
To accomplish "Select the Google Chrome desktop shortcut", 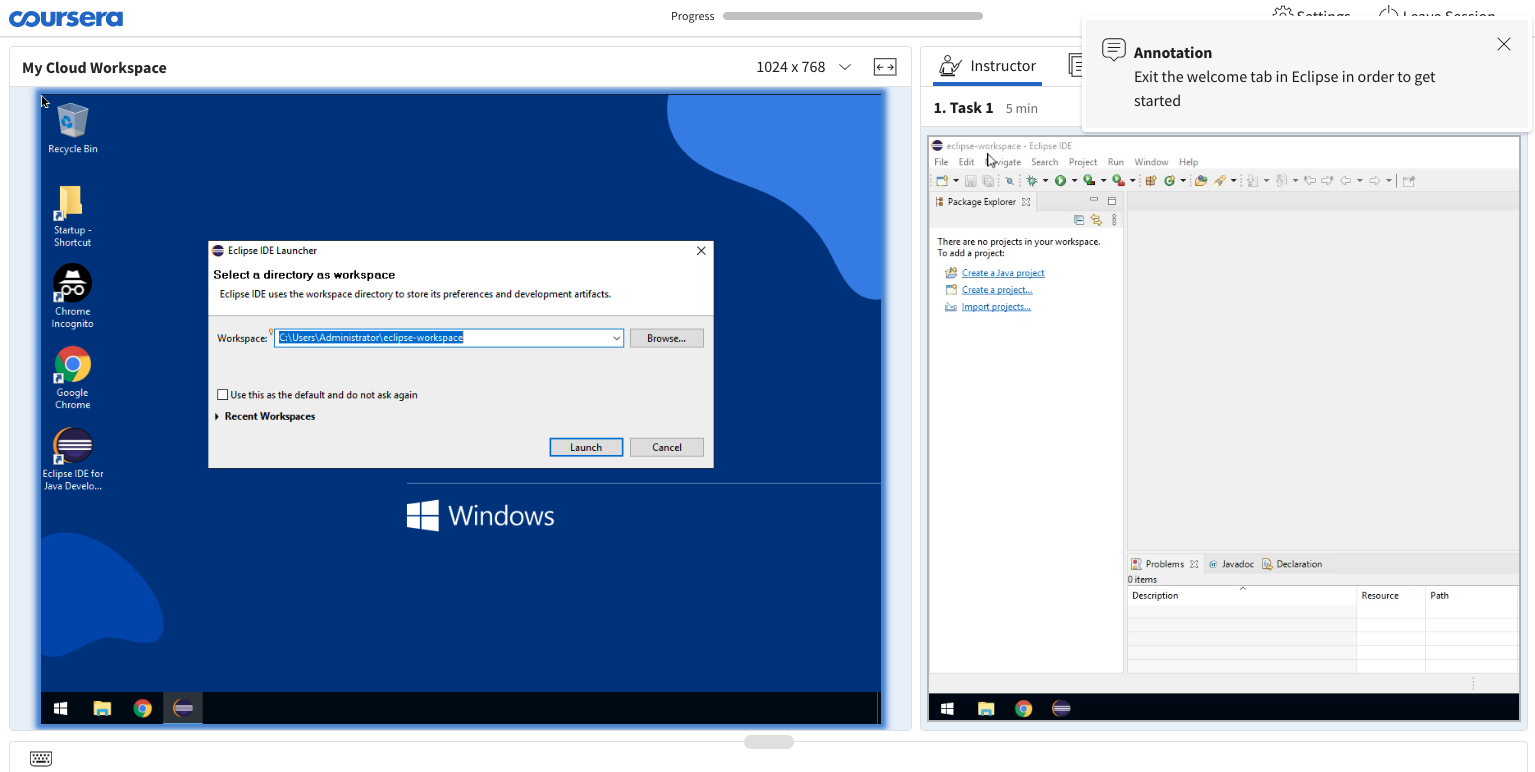I will coord(72,377).
